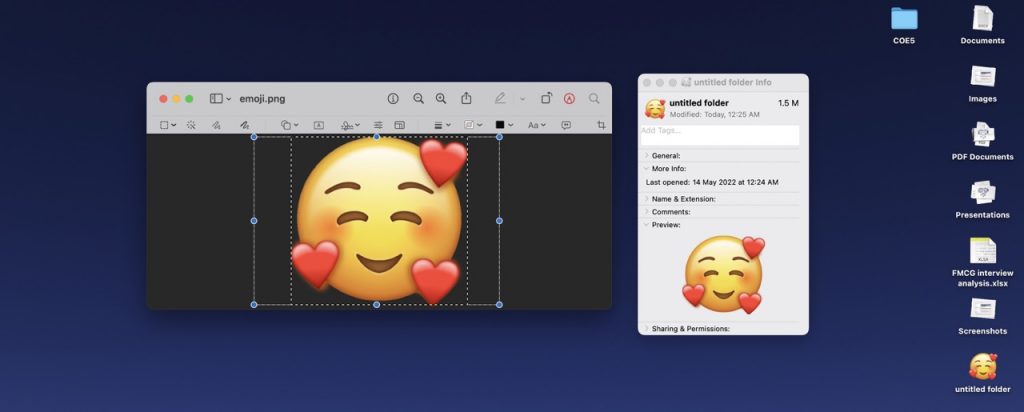Screen dimensions: 1024x412
Task: Select the Sketch tool
Action: 216,125
